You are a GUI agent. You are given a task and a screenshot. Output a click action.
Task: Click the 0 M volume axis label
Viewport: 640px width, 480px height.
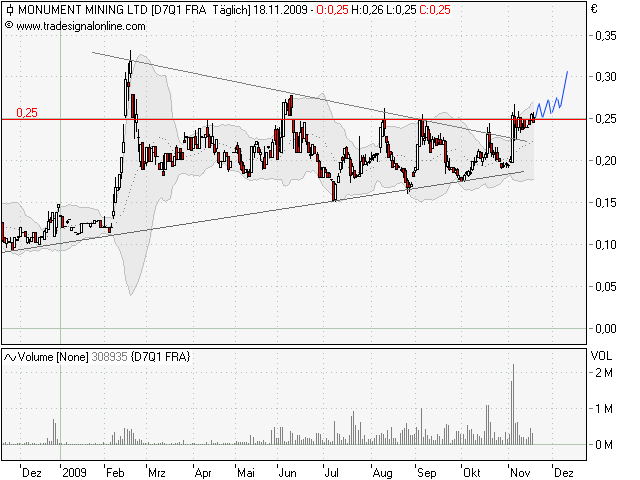604,445
